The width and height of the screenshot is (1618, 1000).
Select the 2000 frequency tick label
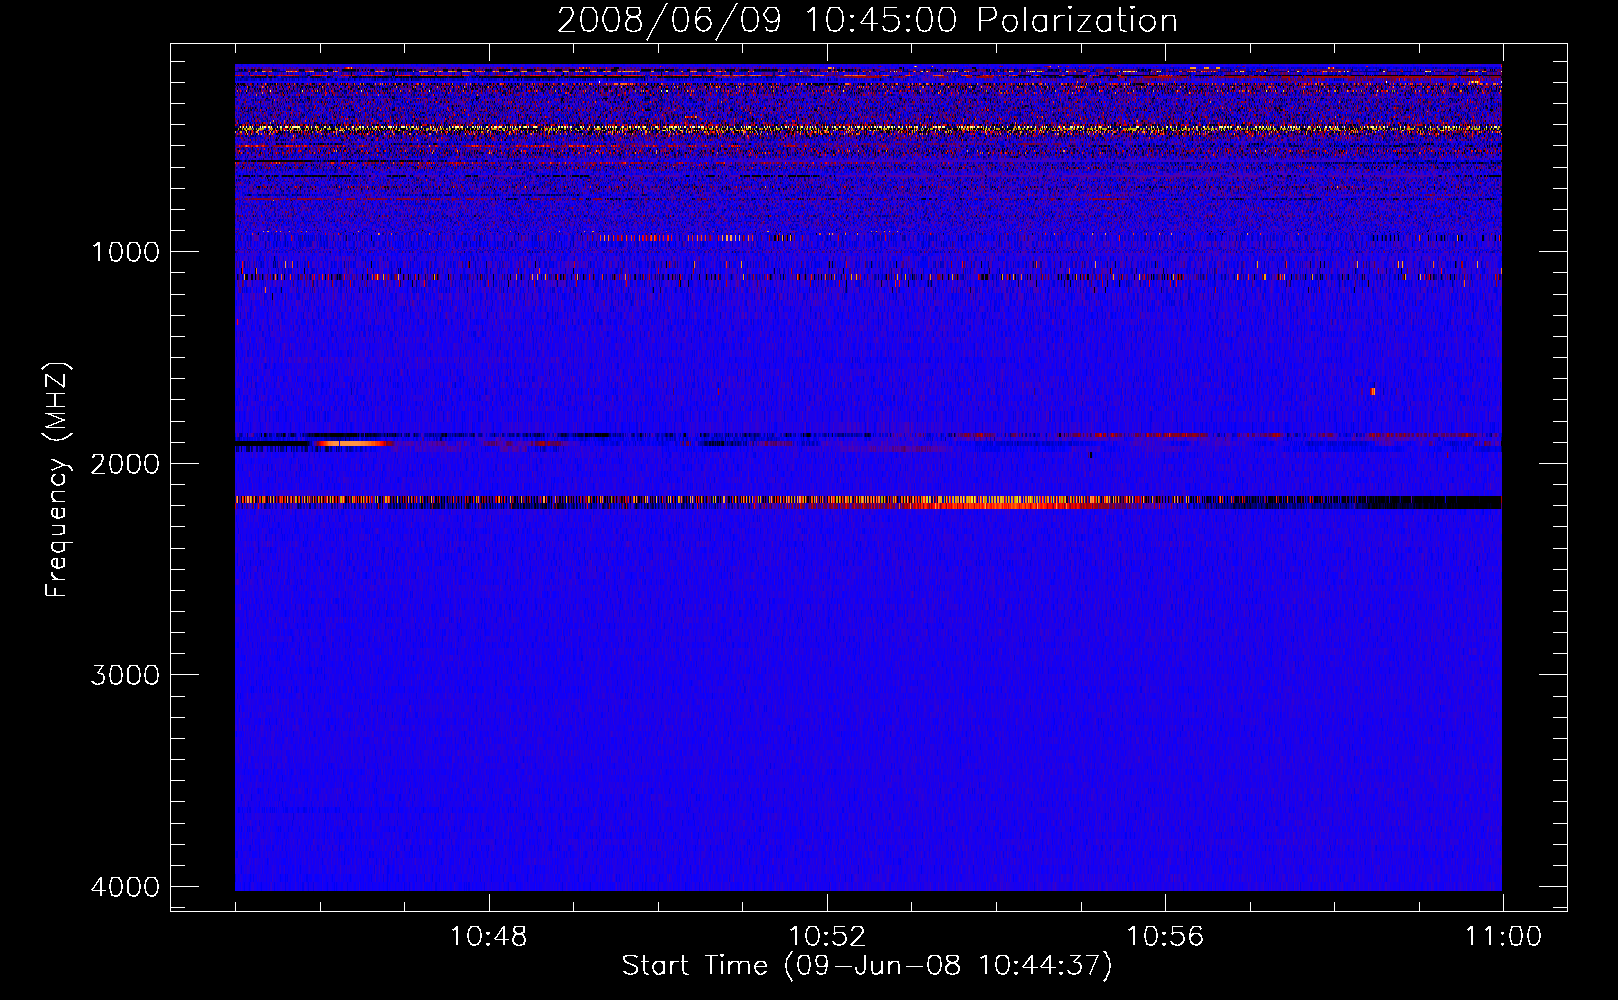[x=126, y=464]
